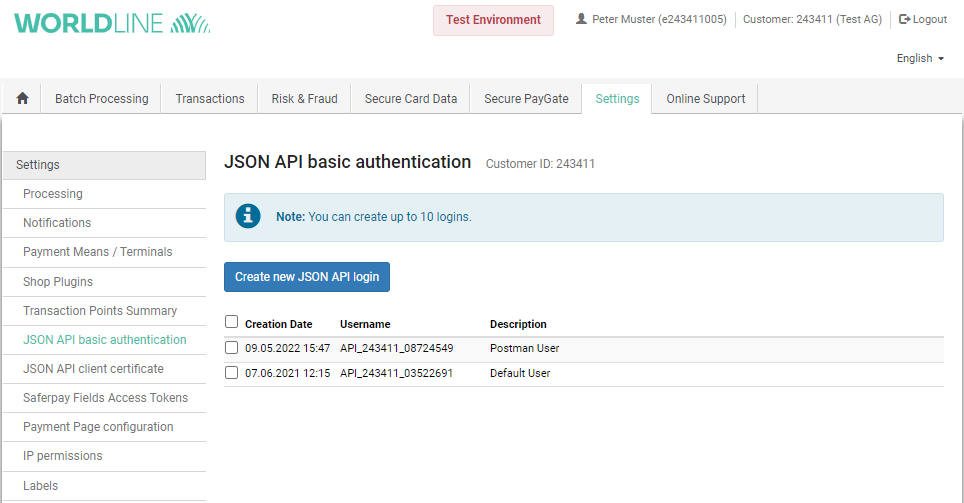Select JSON API client certificate in sidebar
Image resolution: width=964 pixels, height=503 pixels.
click(93, 369)
